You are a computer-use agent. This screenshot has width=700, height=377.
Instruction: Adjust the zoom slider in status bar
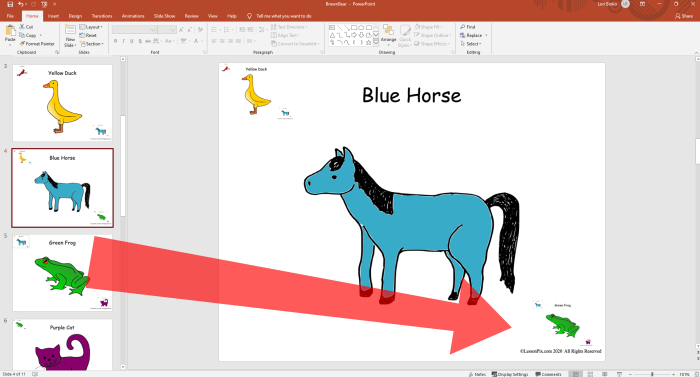[x=652, y=374]
